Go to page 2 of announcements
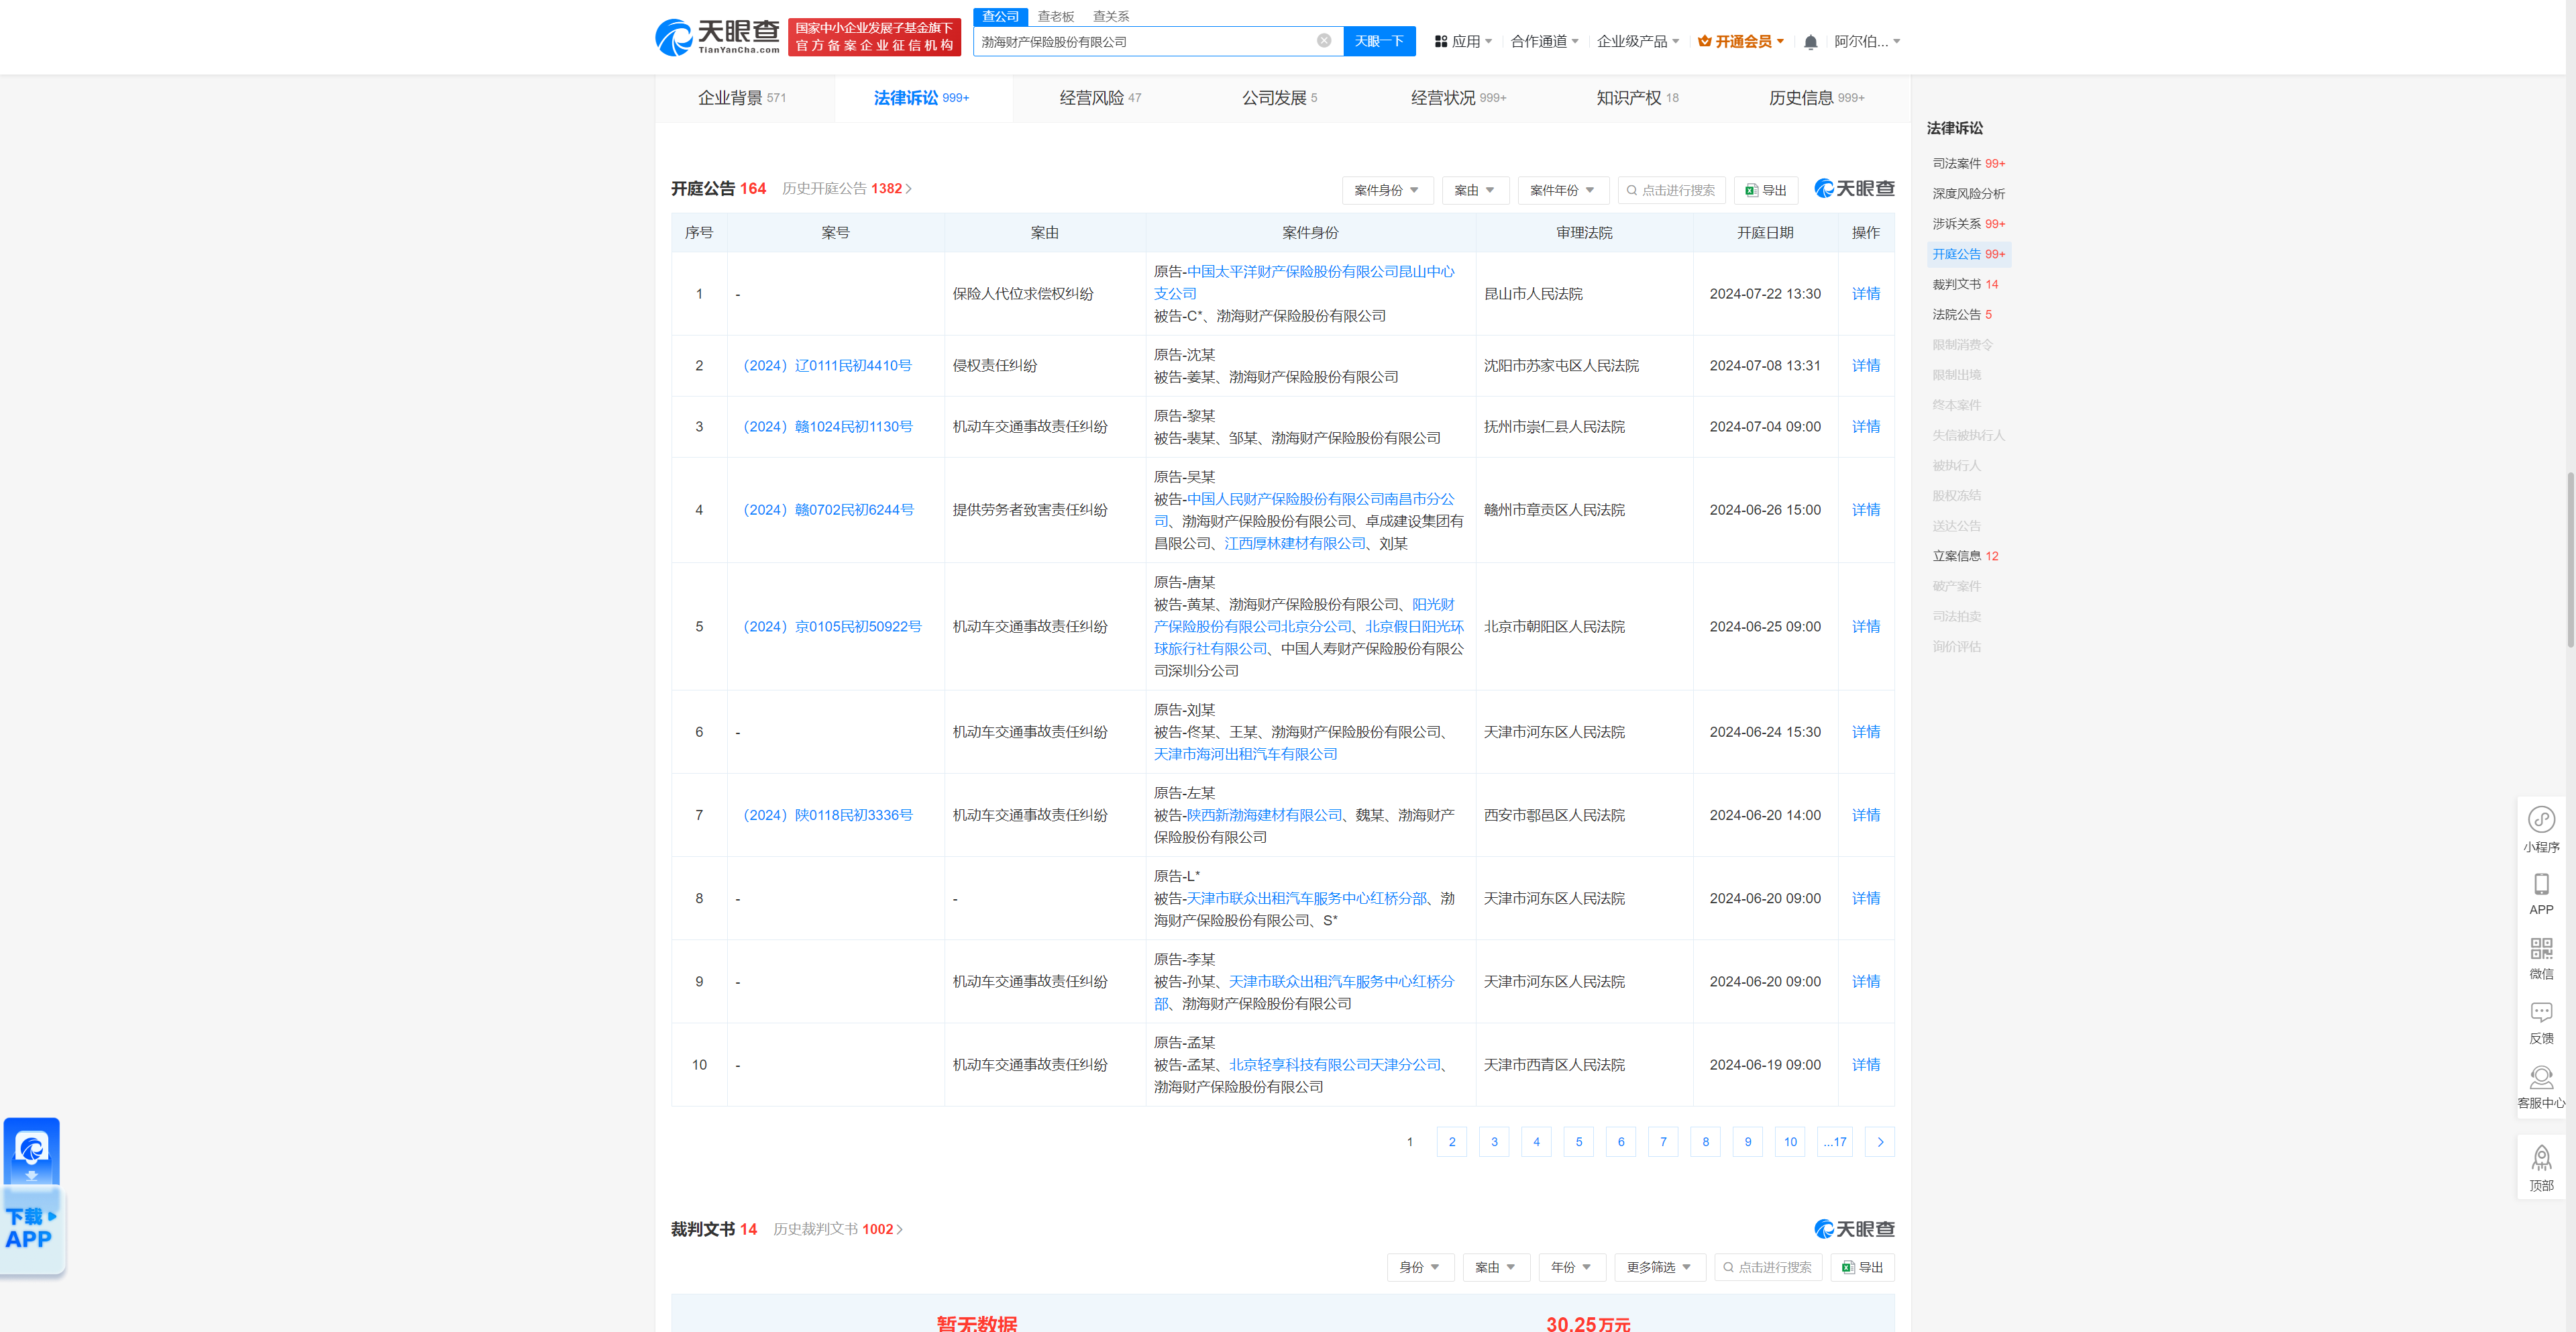 click(1452, 1142)
